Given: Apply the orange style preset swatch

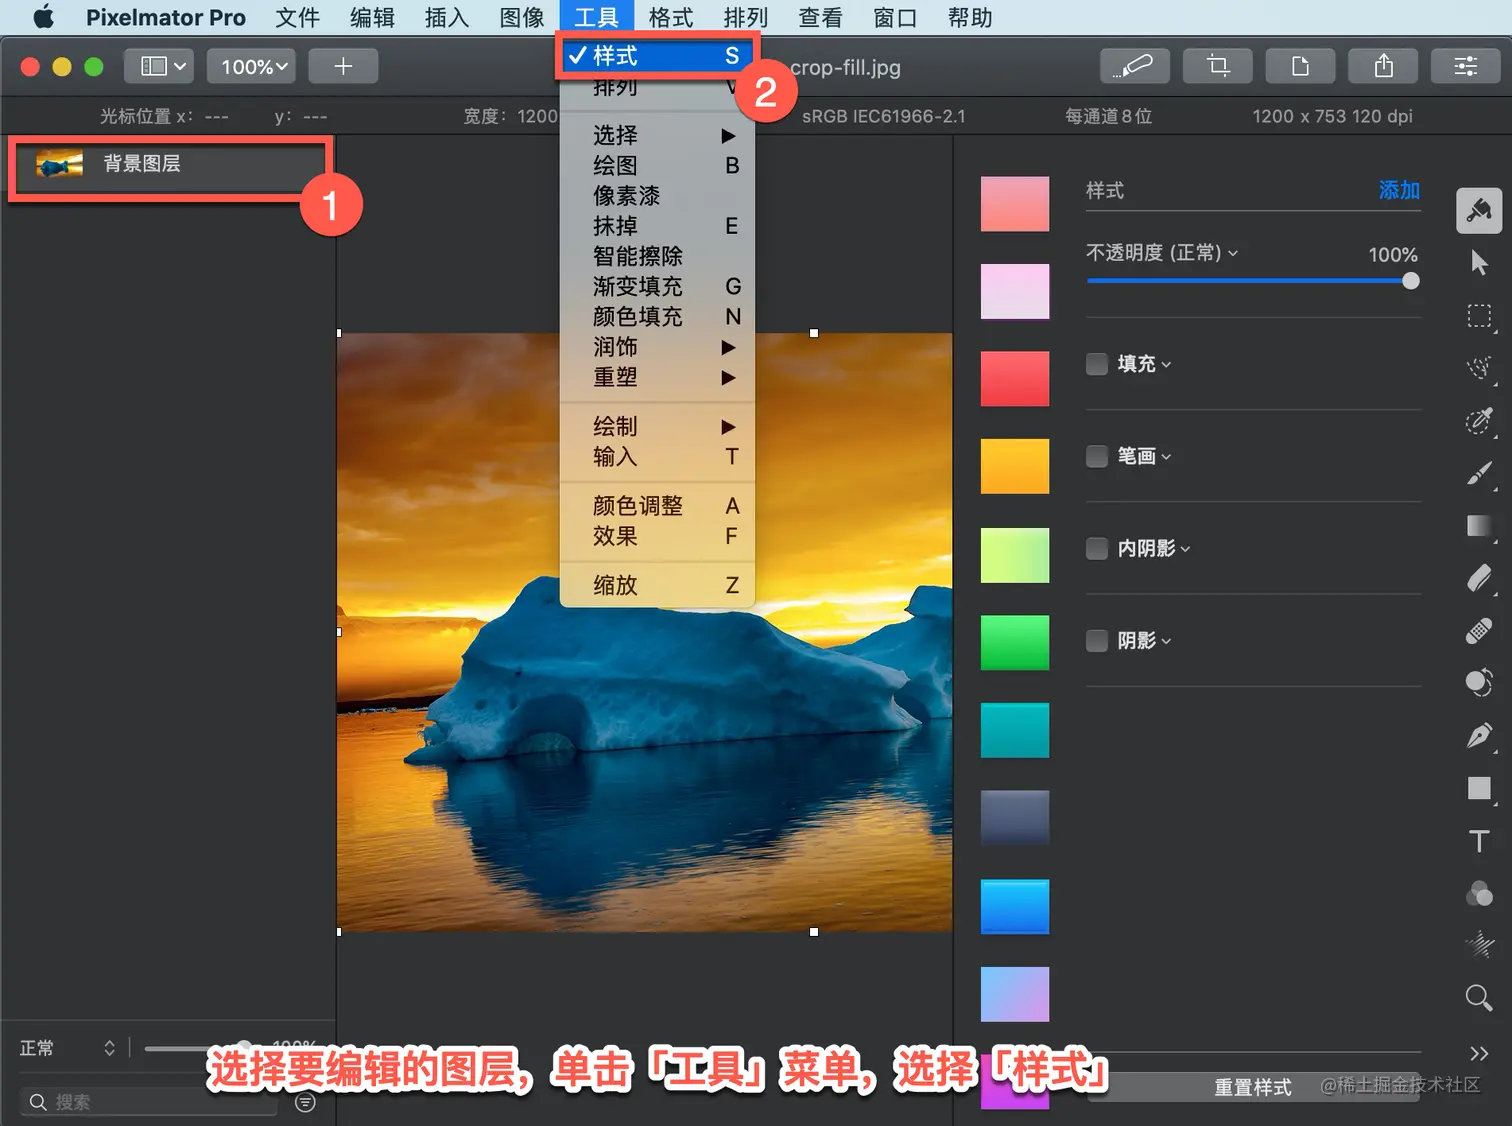Looking at the screenshot, I should click(x=1015, y=466).
